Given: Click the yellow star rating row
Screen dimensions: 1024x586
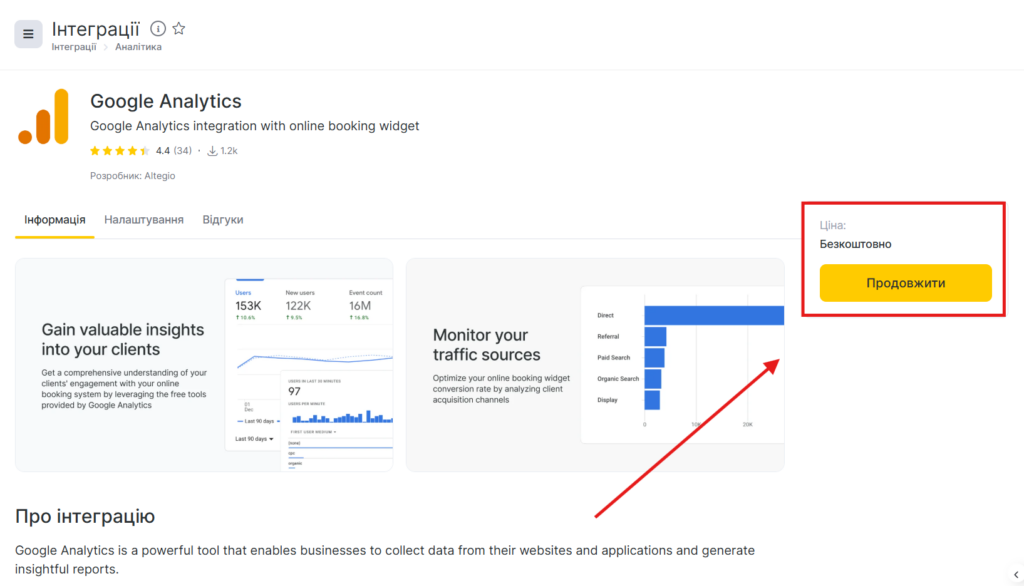Looking at the screenshot, I should point(120,151).
